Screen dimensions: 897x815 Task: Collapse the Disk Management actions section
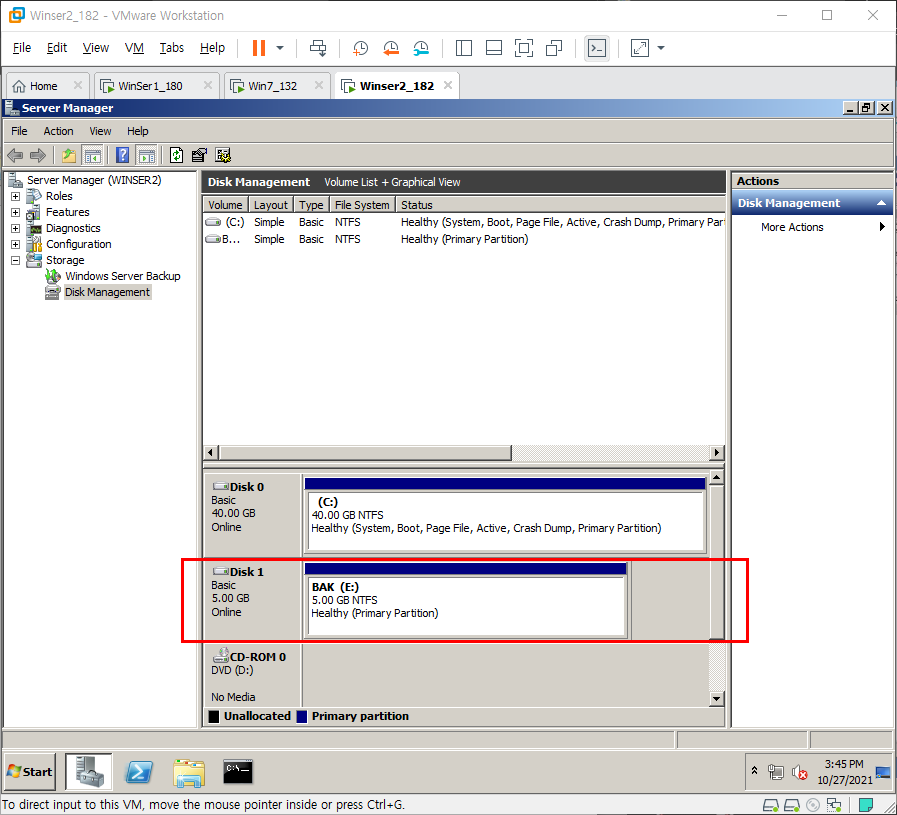881,203
